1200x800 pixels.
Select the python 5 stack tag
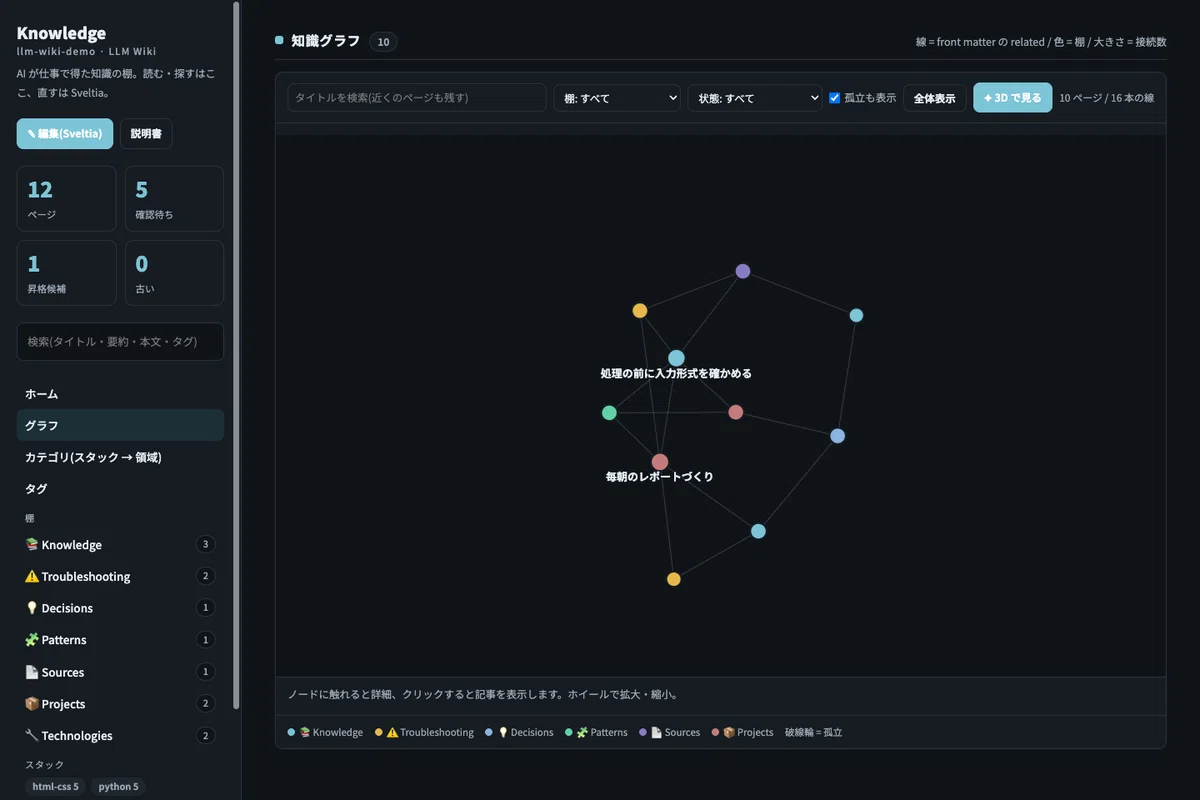[x=117, y=786]
